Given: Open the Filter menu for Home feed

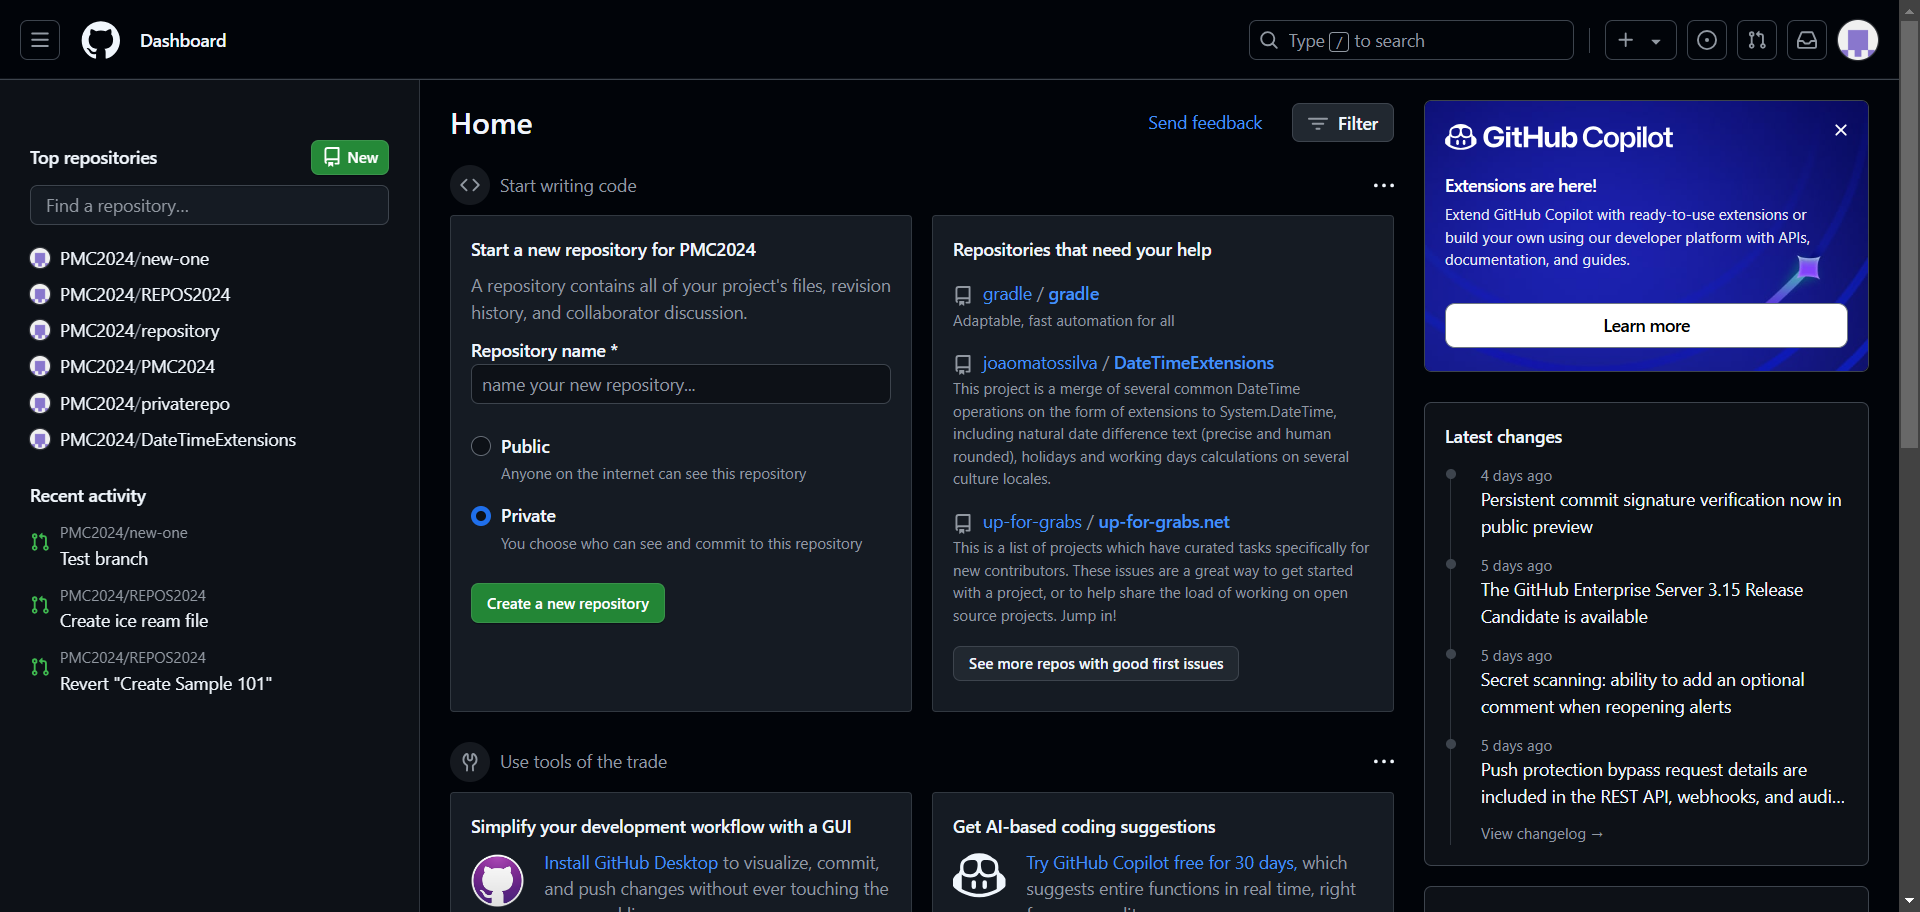Looking at the screenshot, I should click(1342, 123).
